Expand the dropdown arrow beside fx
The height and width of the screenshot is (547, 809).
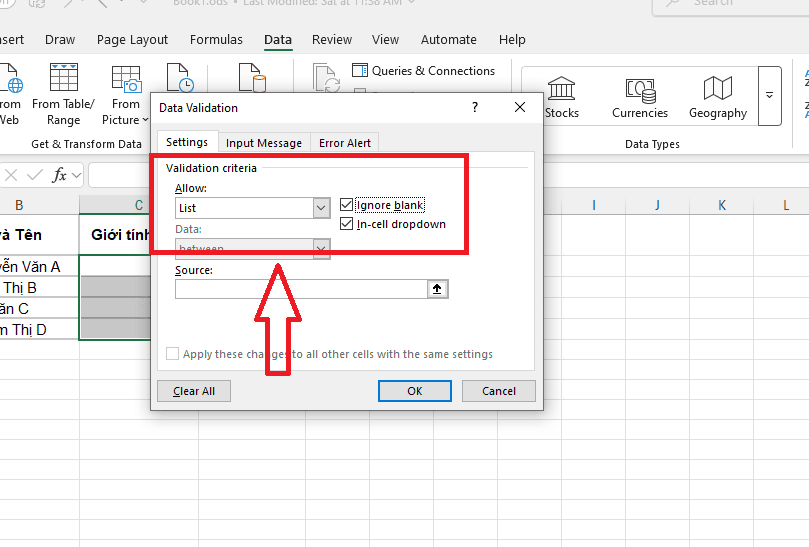pyautogui.click(x=77, y=175)
